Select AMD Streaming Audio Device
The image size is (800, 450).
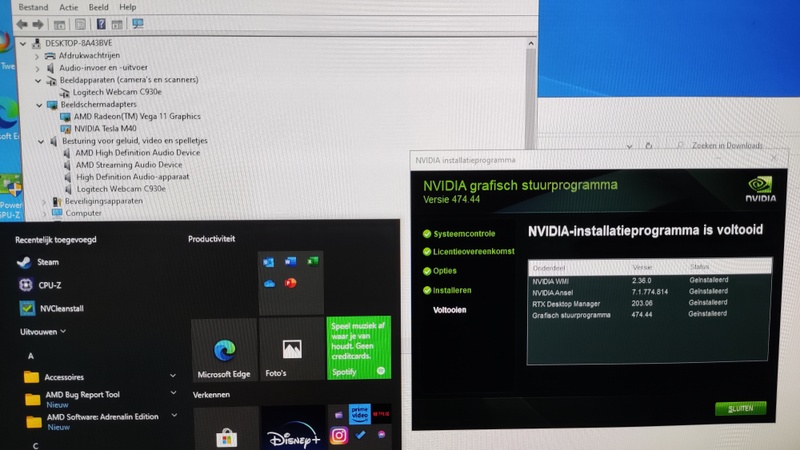coord(129,165)
